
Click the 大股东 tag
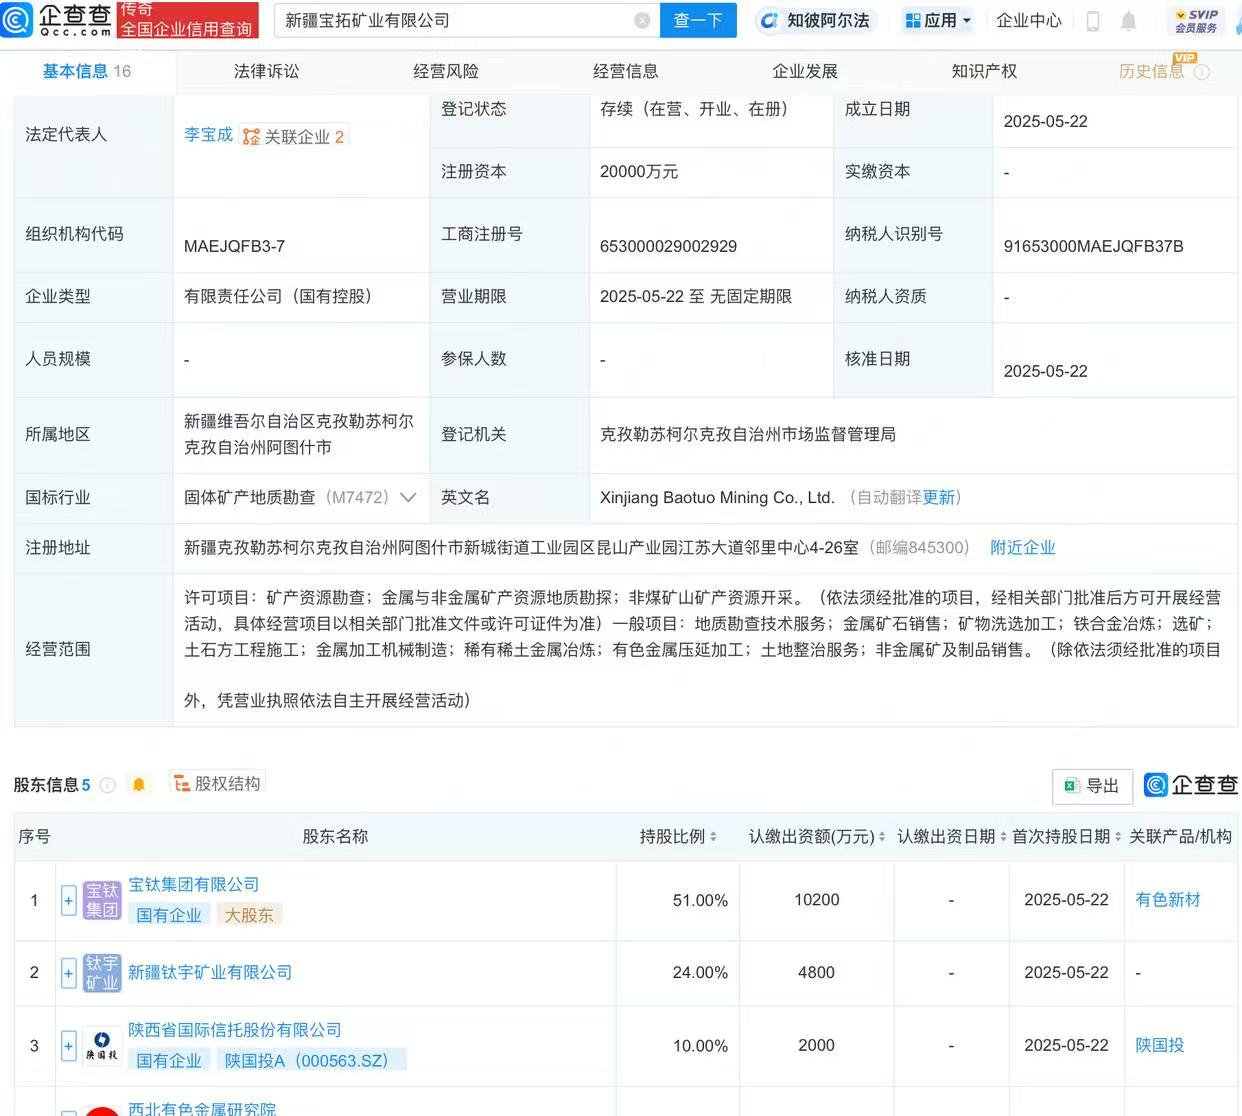tap(249, 915)
